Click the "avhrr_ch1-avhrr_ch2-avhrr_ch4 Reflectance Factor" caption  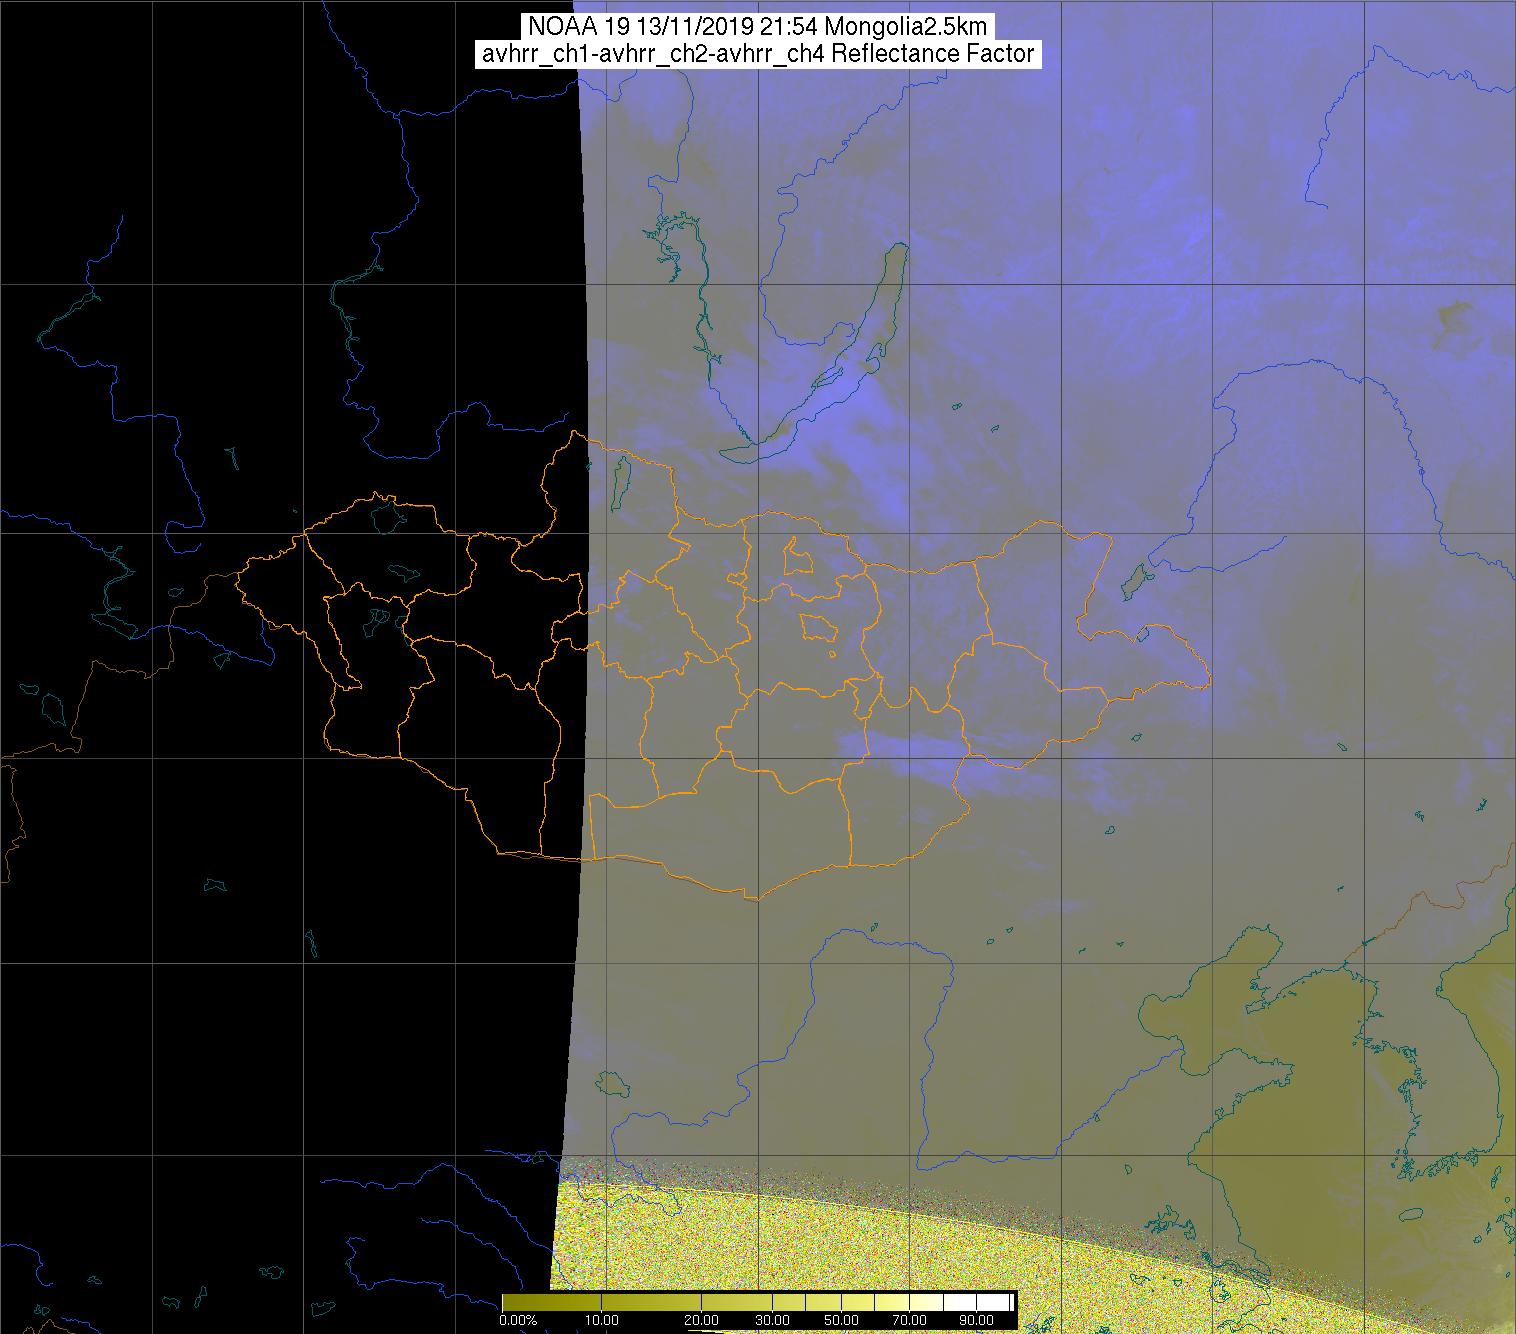click(757, 54)
